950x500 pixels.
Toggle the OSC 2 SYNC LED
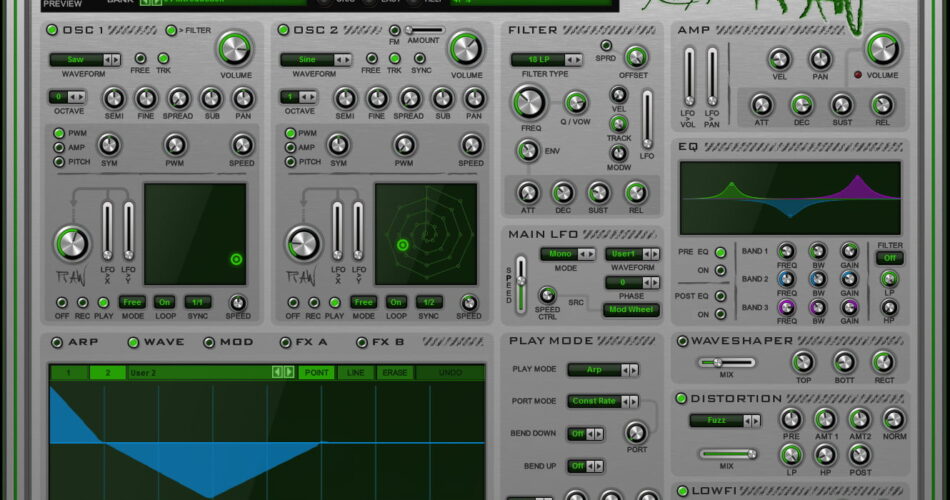[420, 59]
